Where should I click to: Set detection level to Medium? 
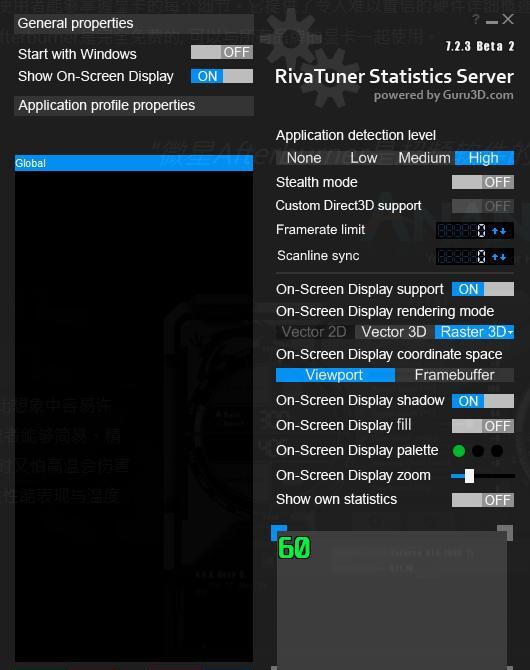(x=424, y=158)
